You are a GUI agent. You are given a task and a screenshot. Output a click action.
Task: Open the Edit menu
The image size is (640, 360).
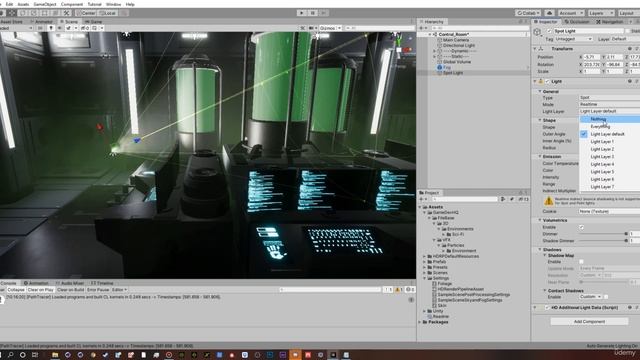9,4
